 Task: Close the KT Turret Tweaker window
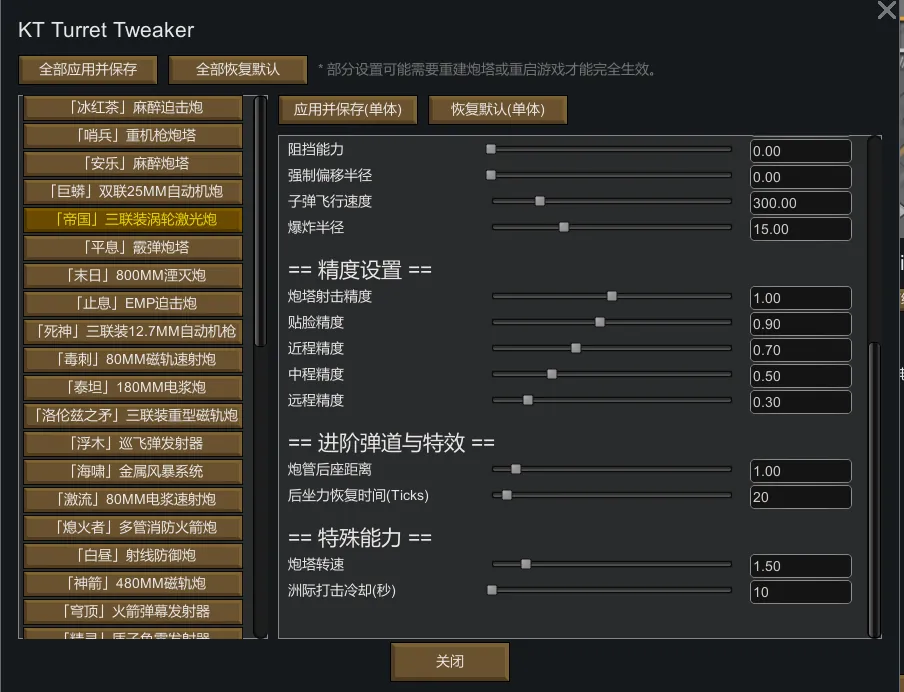point(887,11)
